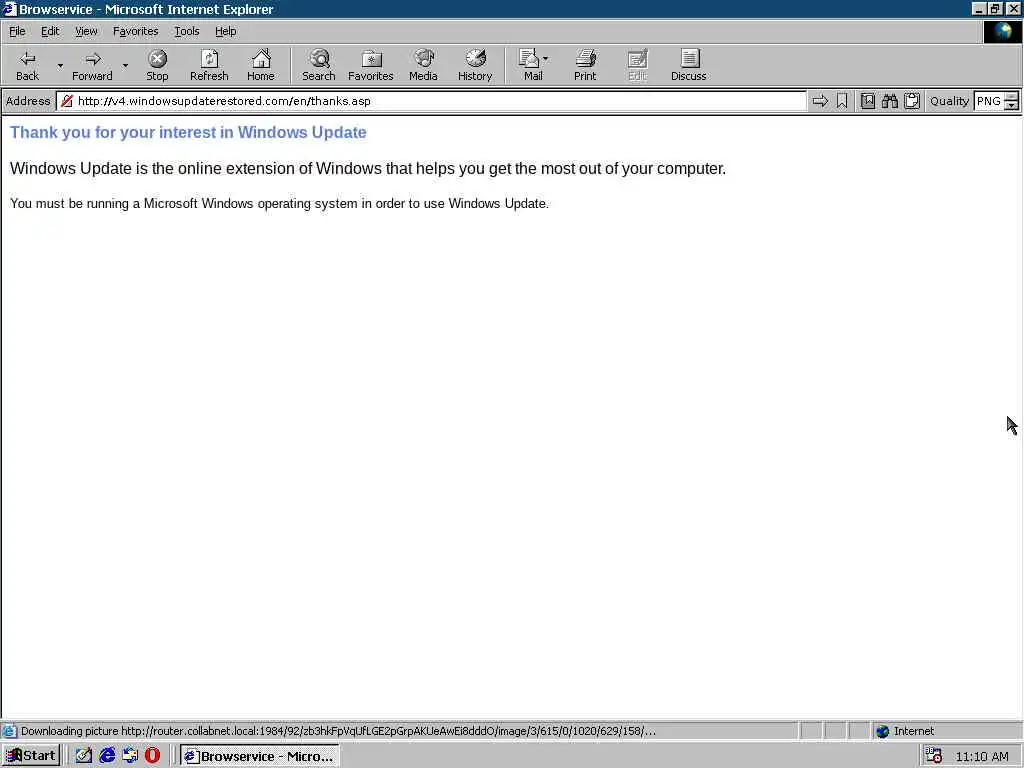Launch Outlook Express from quick launch
Image resolution: width=1024 pixels, height=768 pixels.
click(130, 756)
